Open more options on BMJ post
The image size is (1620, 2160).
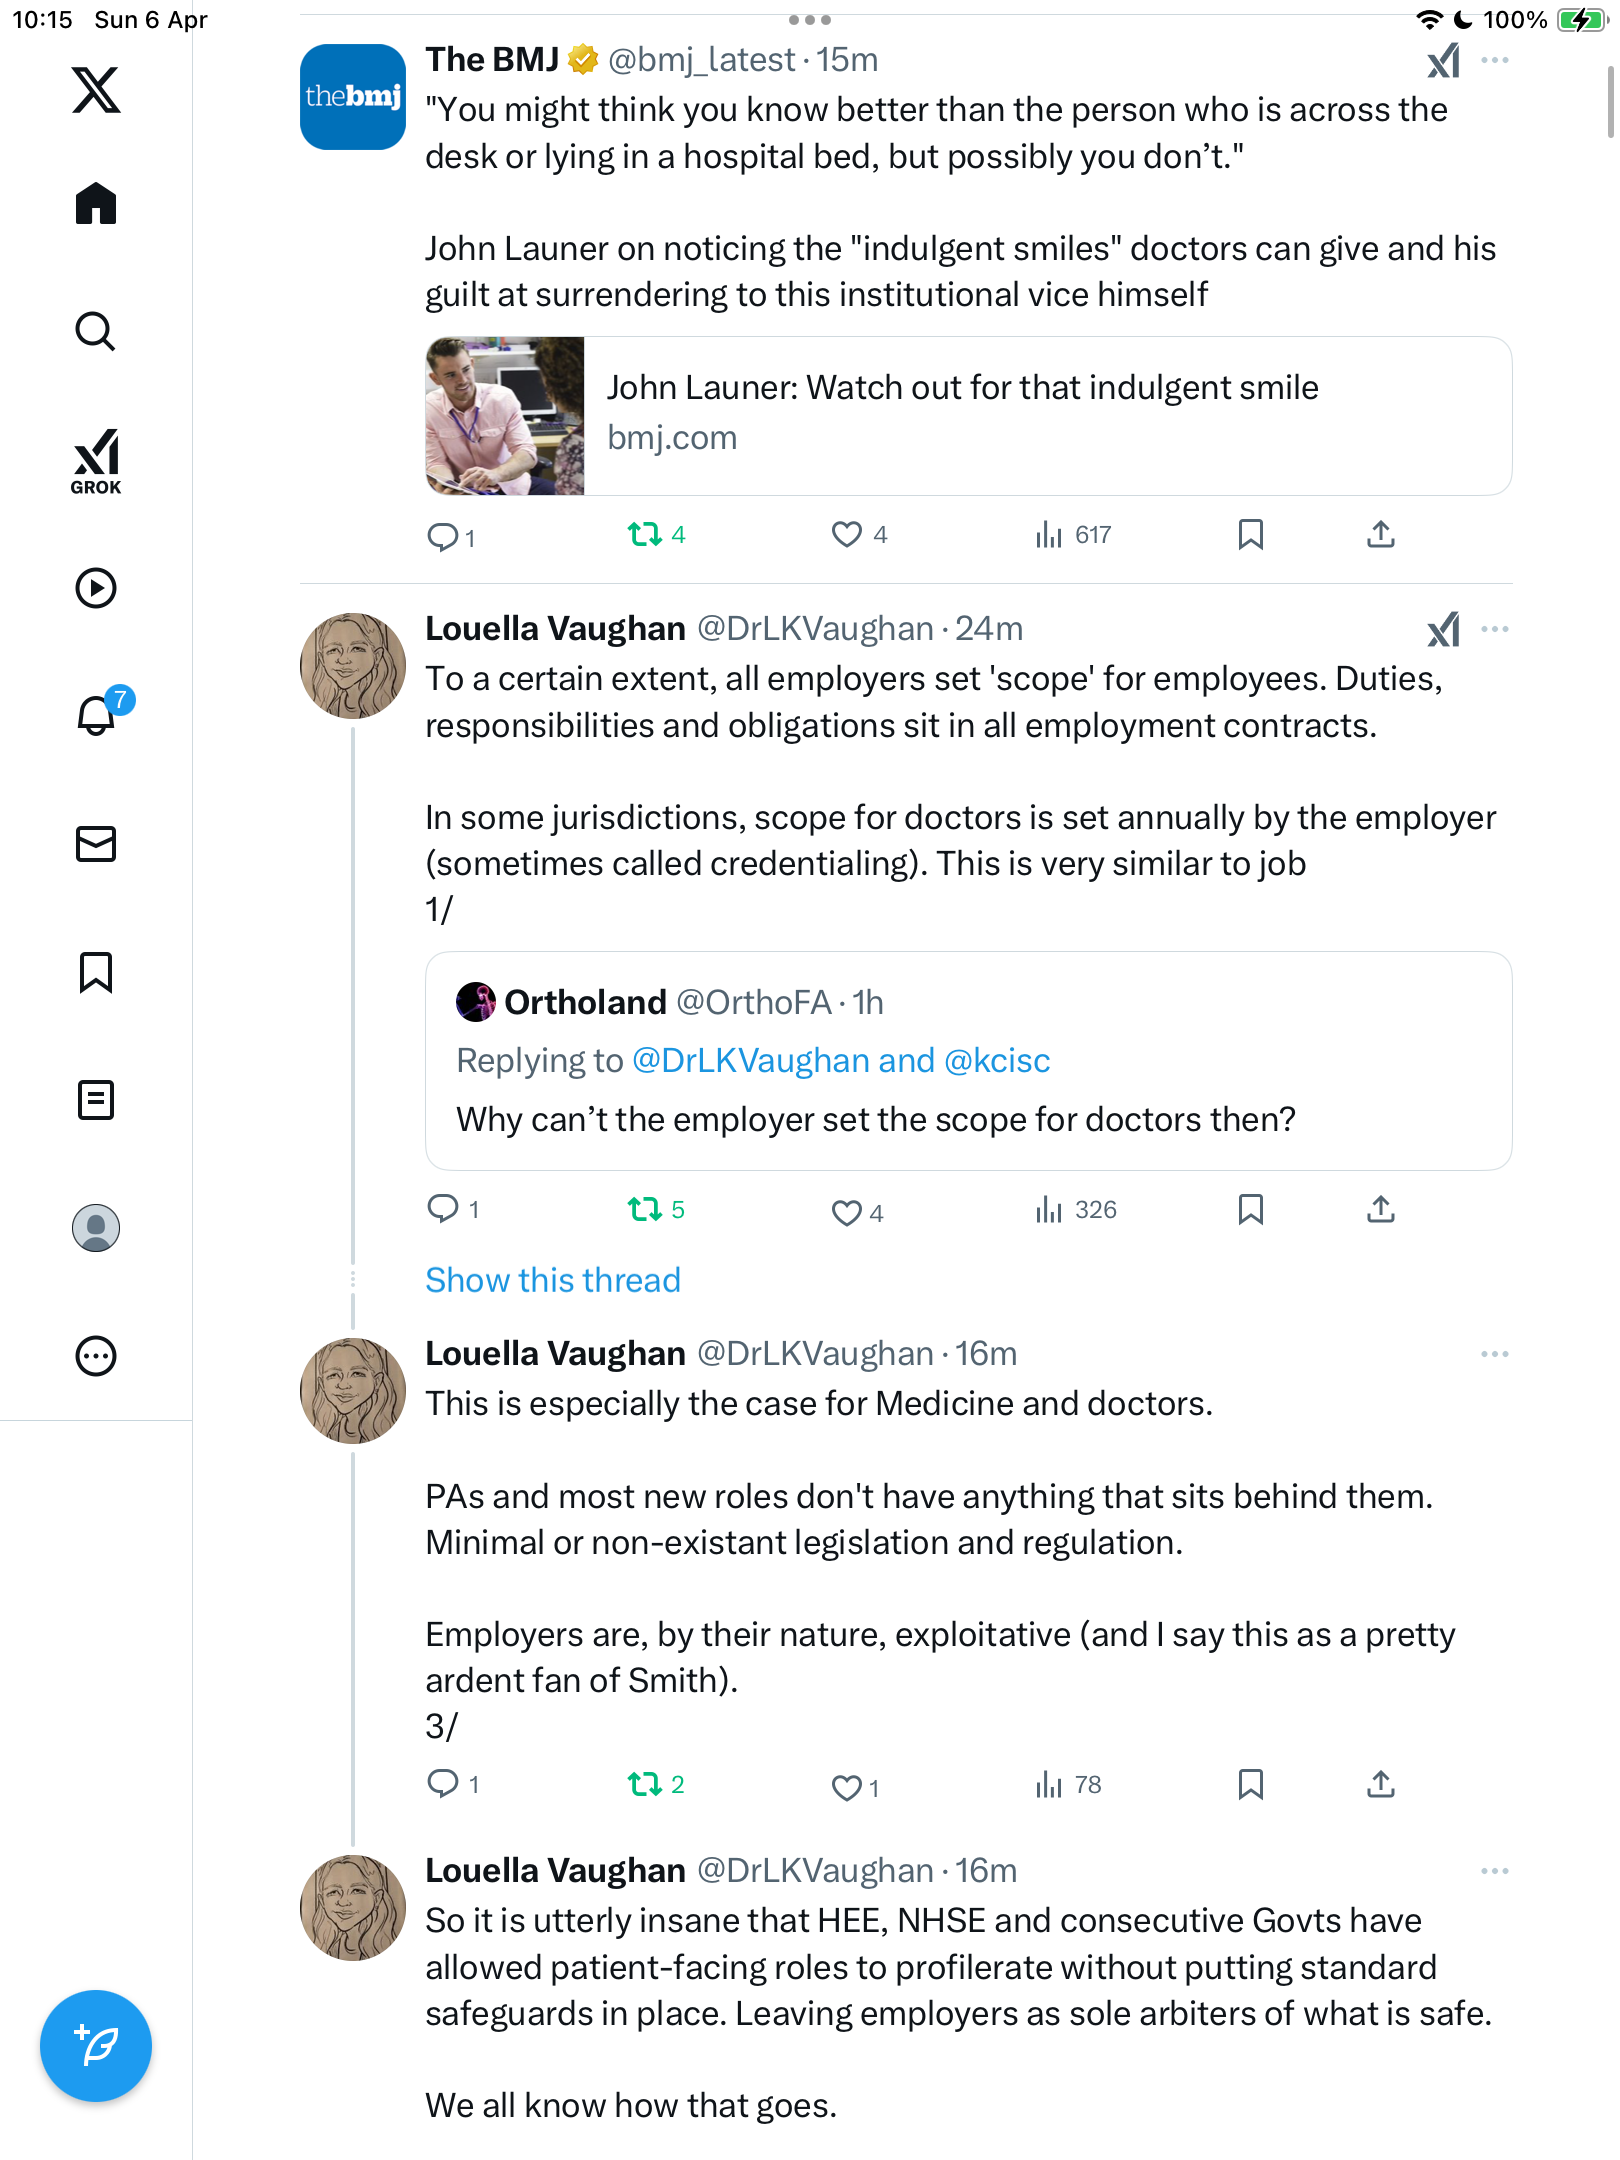(x=1495, y=60)
